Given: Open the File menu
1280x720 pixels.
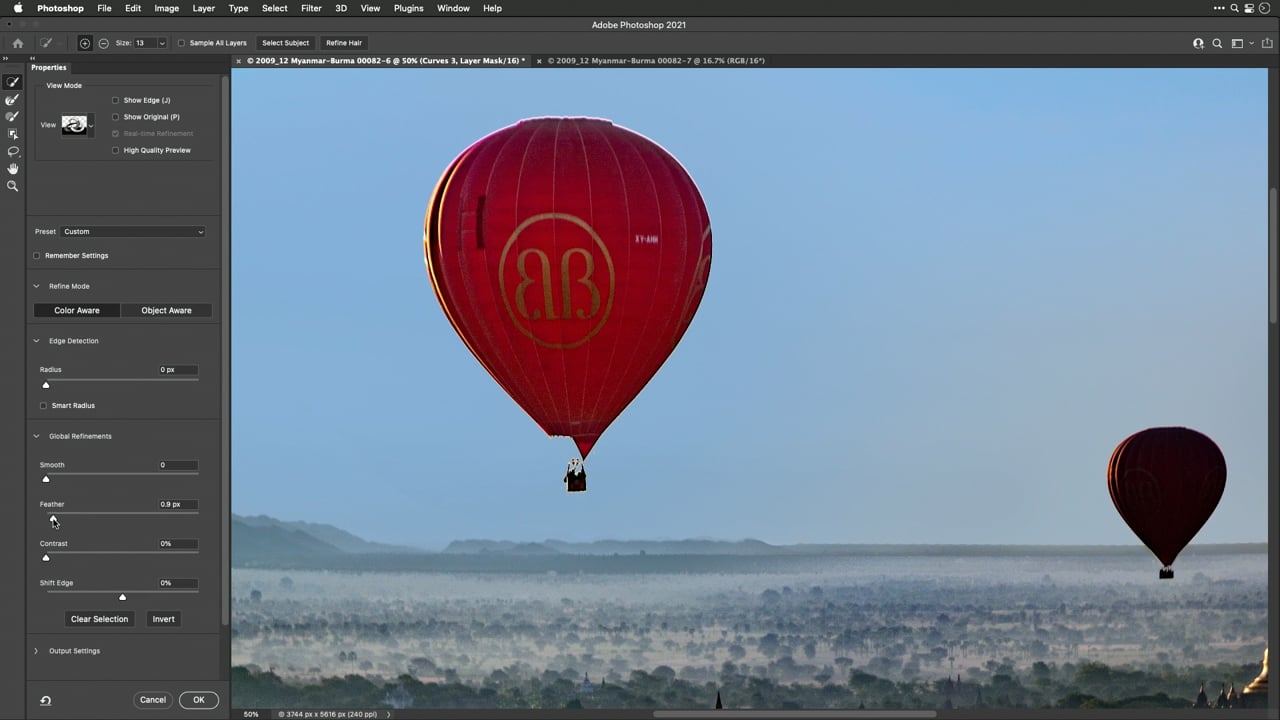Looking at the screenshot, I should pos(104,8).
